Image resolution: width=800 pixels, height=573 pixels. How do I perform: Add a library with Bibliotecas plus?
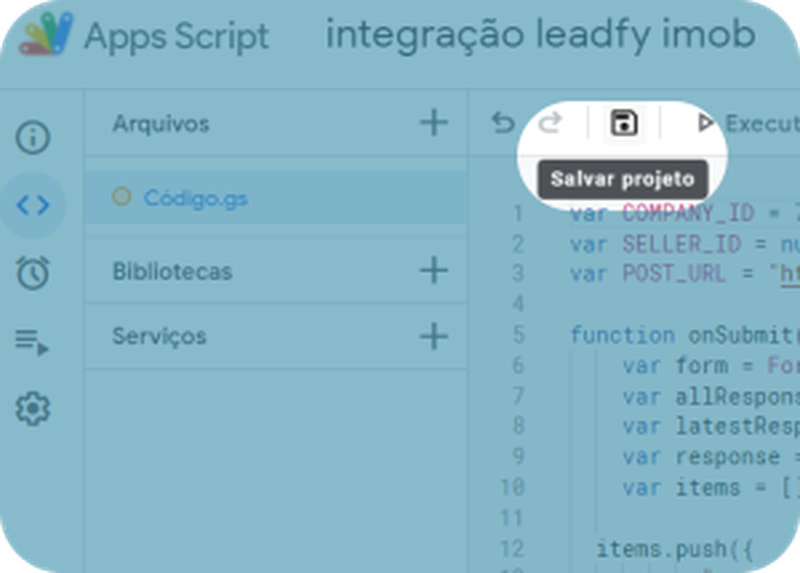(434, 270)
